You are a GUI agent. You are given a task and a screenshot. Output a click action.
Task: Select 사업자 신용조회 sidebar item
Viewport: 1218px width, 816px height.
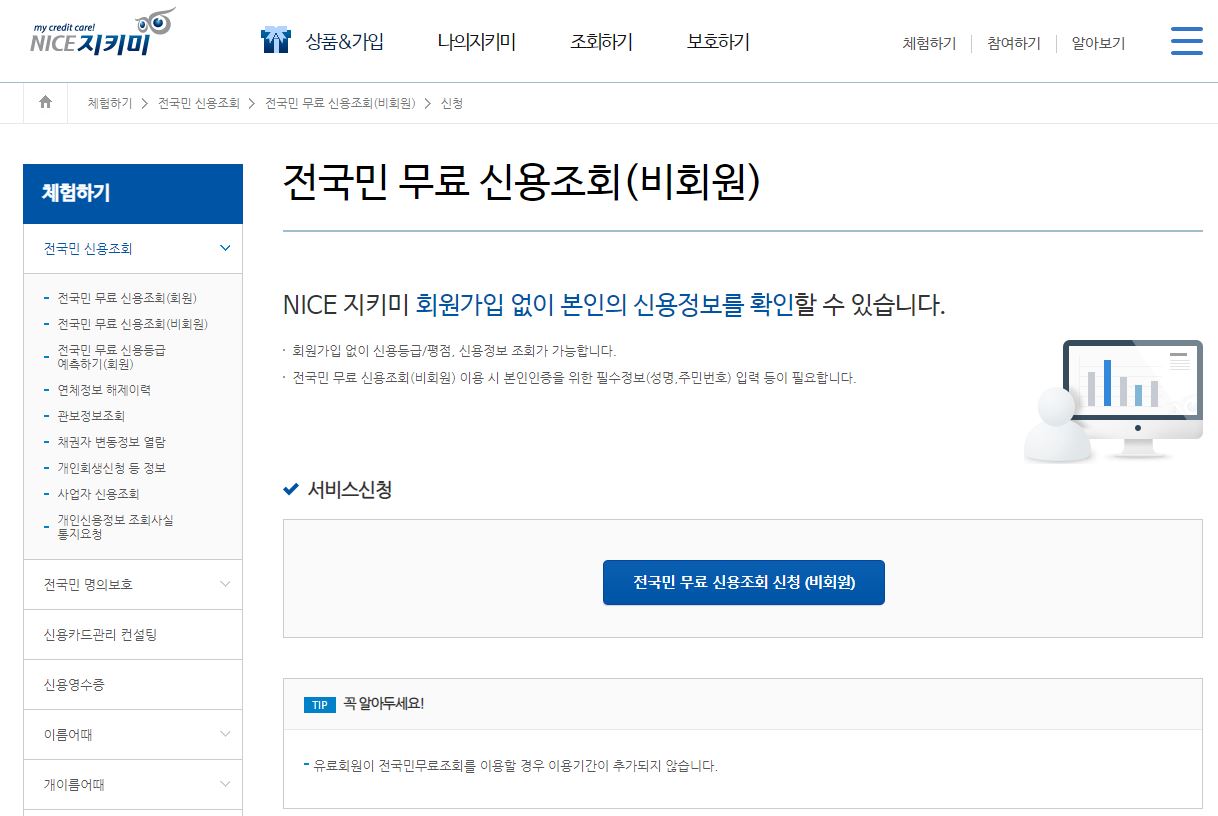pyautogui.click(x=98, y=494)
